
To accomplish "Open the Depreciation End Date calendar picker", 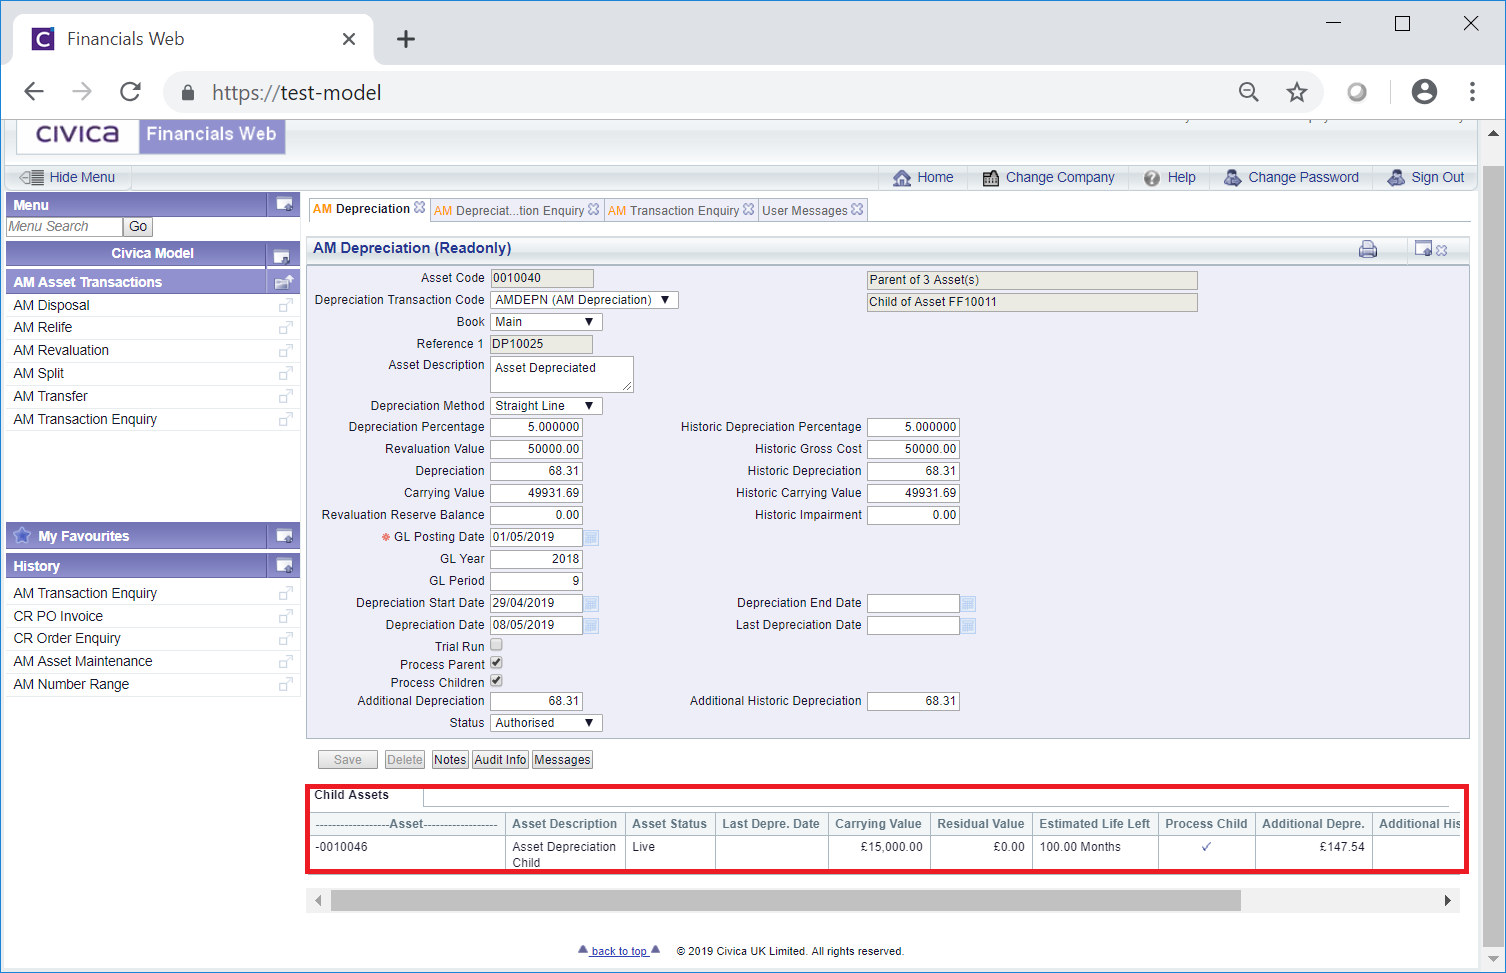I will tap(968, 604).
